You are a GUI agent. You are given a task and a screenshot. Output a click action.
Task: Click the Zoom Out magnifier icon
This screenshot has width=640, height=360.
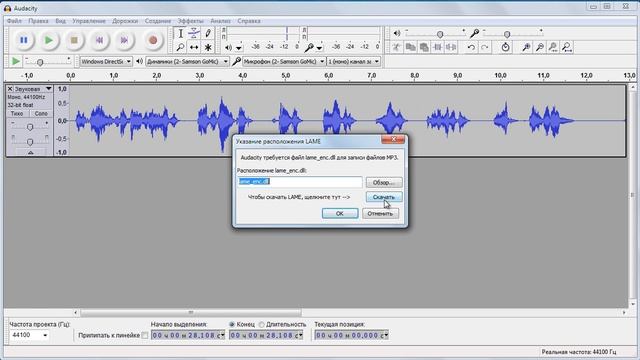pos(540,47)
